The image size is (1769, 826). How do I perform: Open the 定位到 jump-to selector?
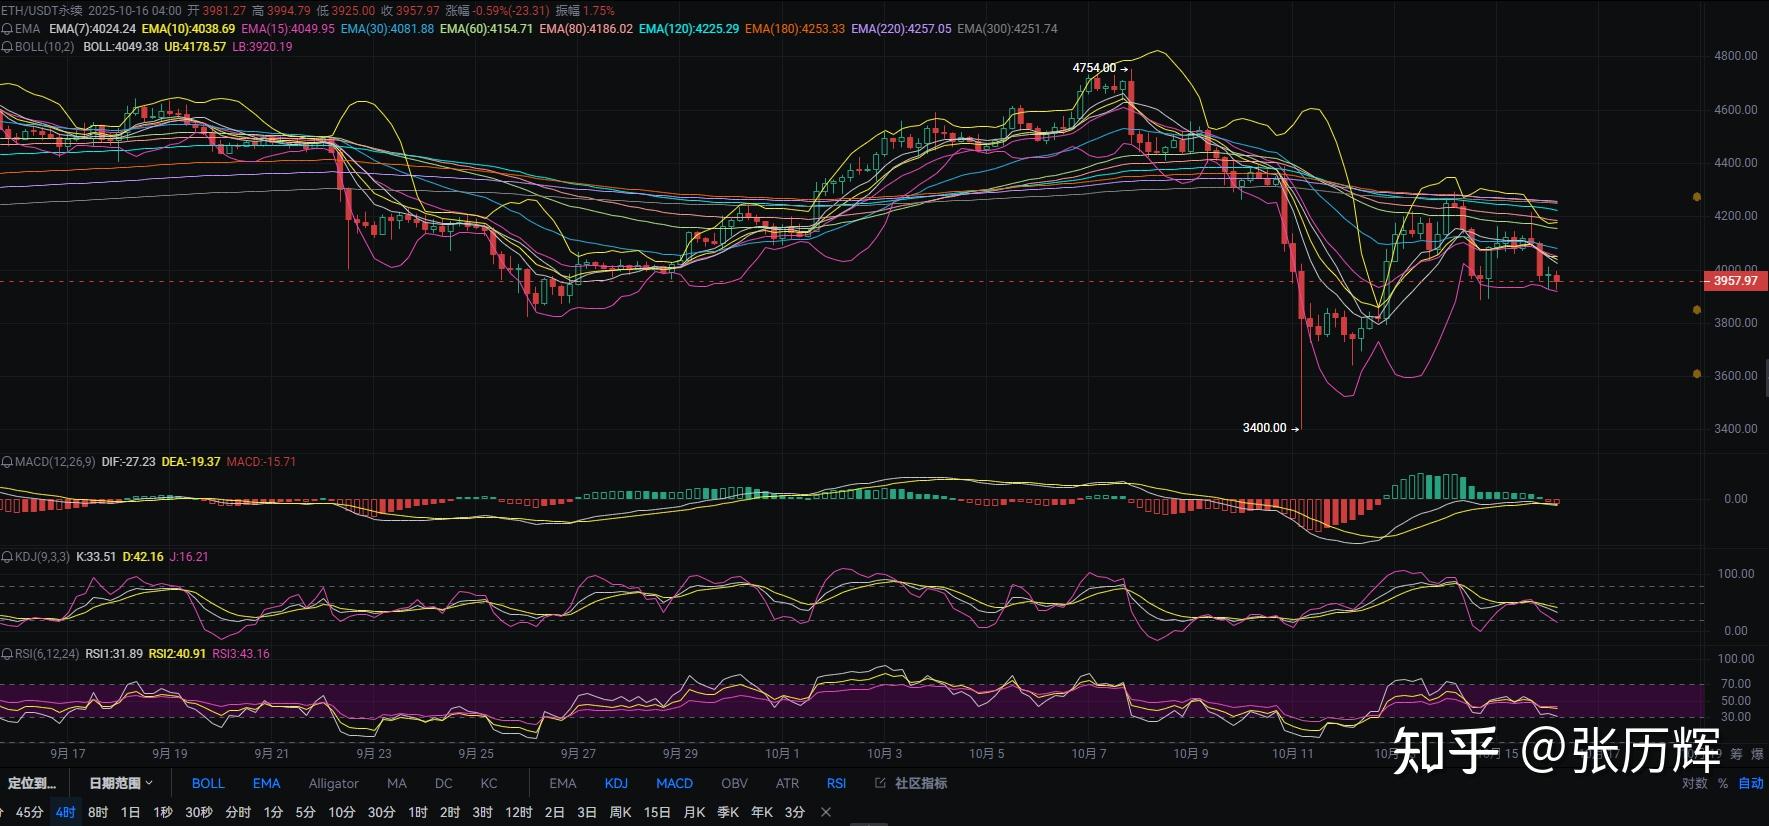(32, 783)
